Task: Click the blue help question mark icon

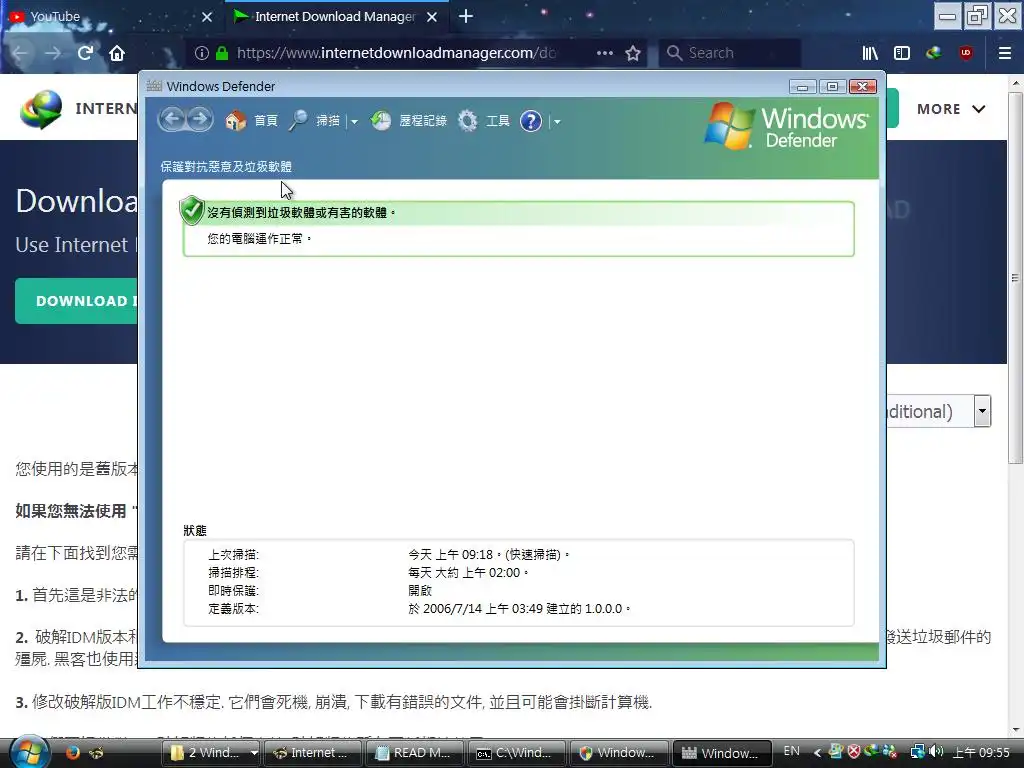Action: 531,121
